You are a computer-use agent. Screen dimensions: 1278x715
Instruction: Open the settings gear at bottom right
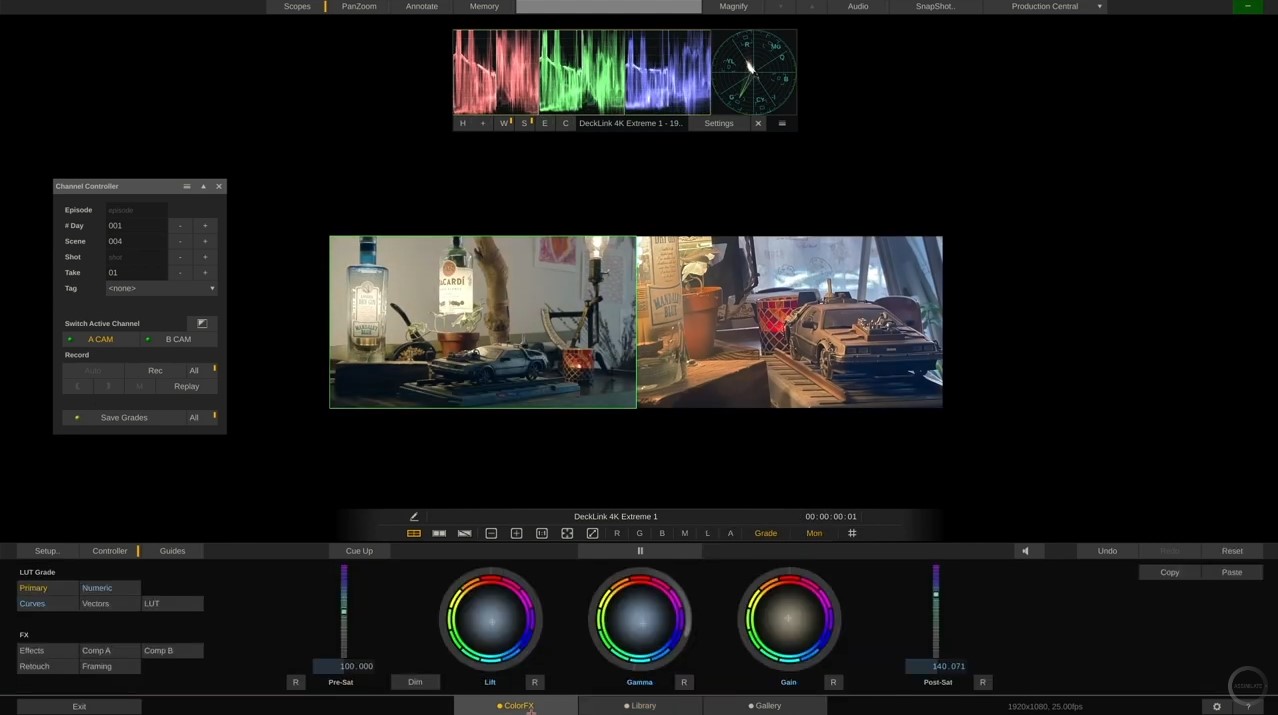tap(1216, 705)
